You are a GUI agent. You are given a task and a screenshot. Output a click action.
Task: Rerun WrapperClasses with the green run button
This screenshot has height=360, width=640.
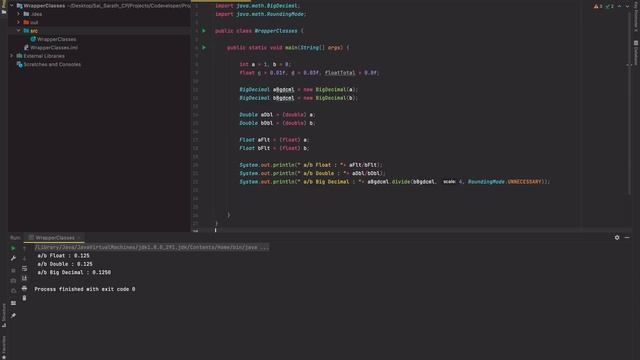pos(13,248)
